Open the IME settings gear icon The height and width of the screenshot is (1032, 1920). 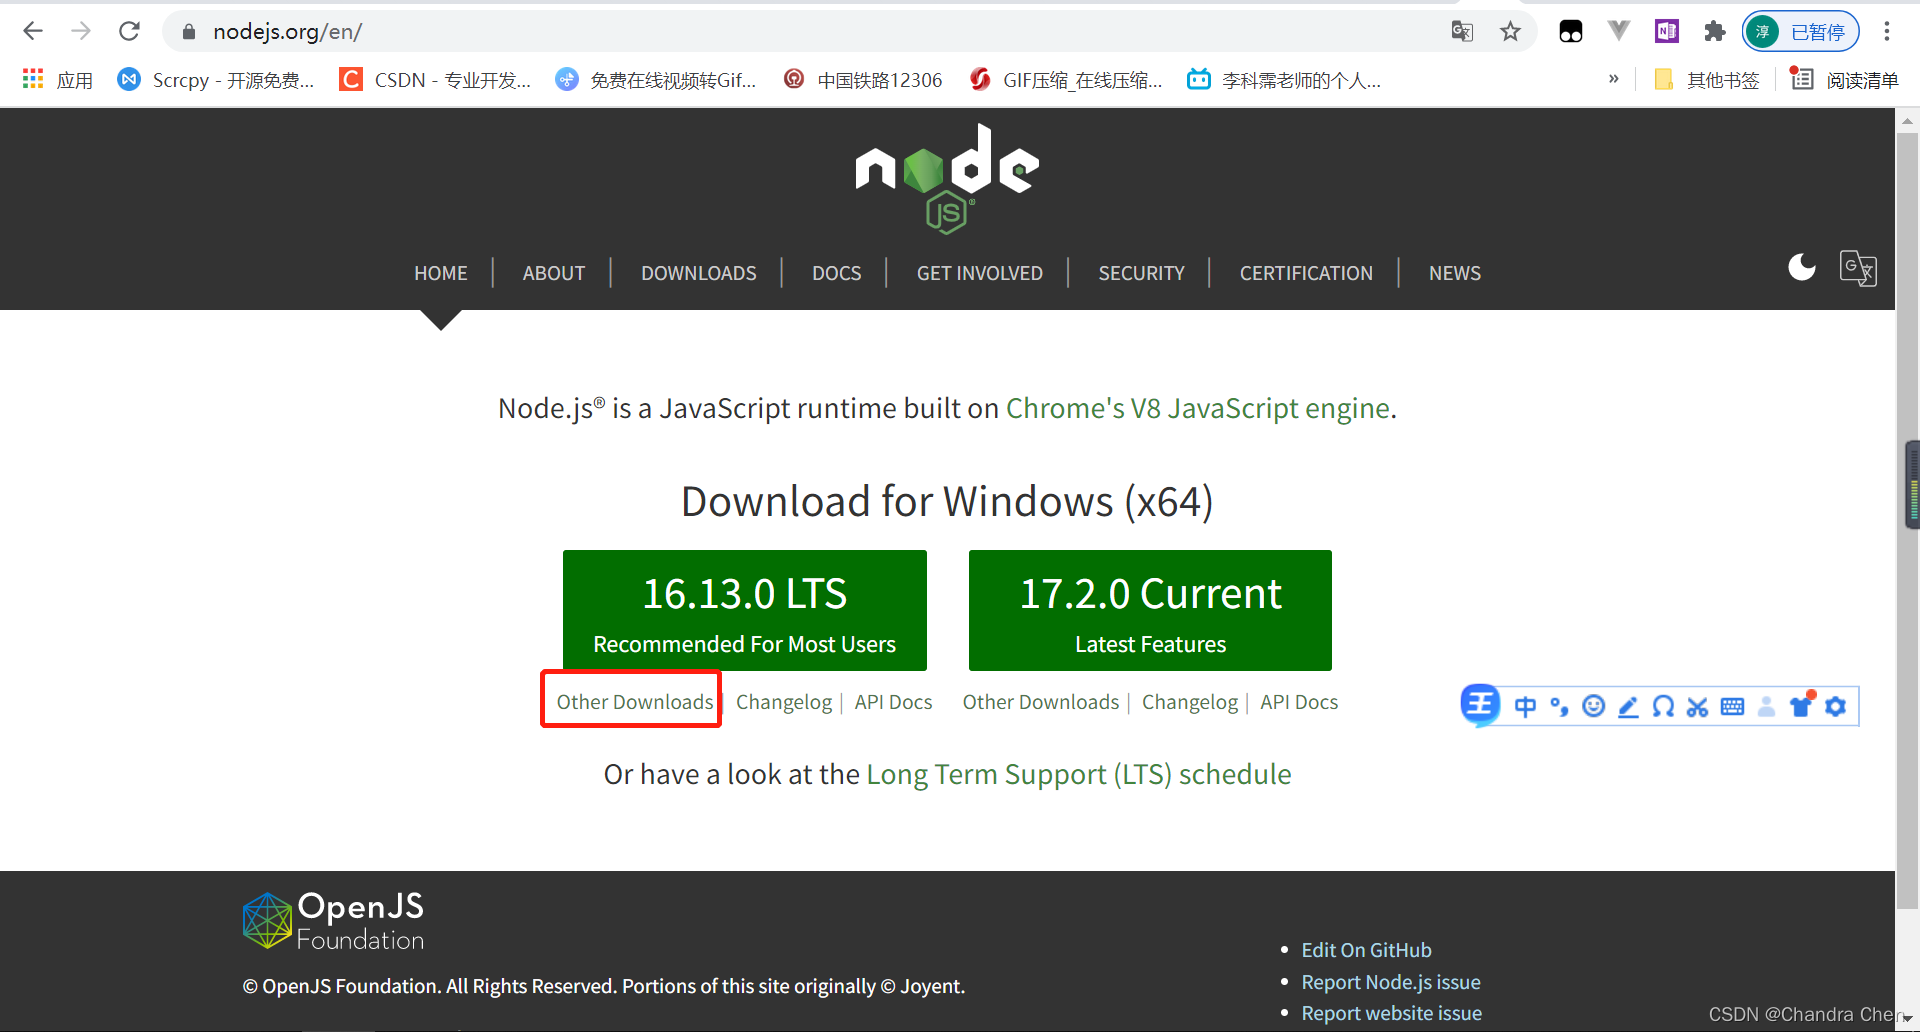pyautogui.click(x=1836, y=707)
